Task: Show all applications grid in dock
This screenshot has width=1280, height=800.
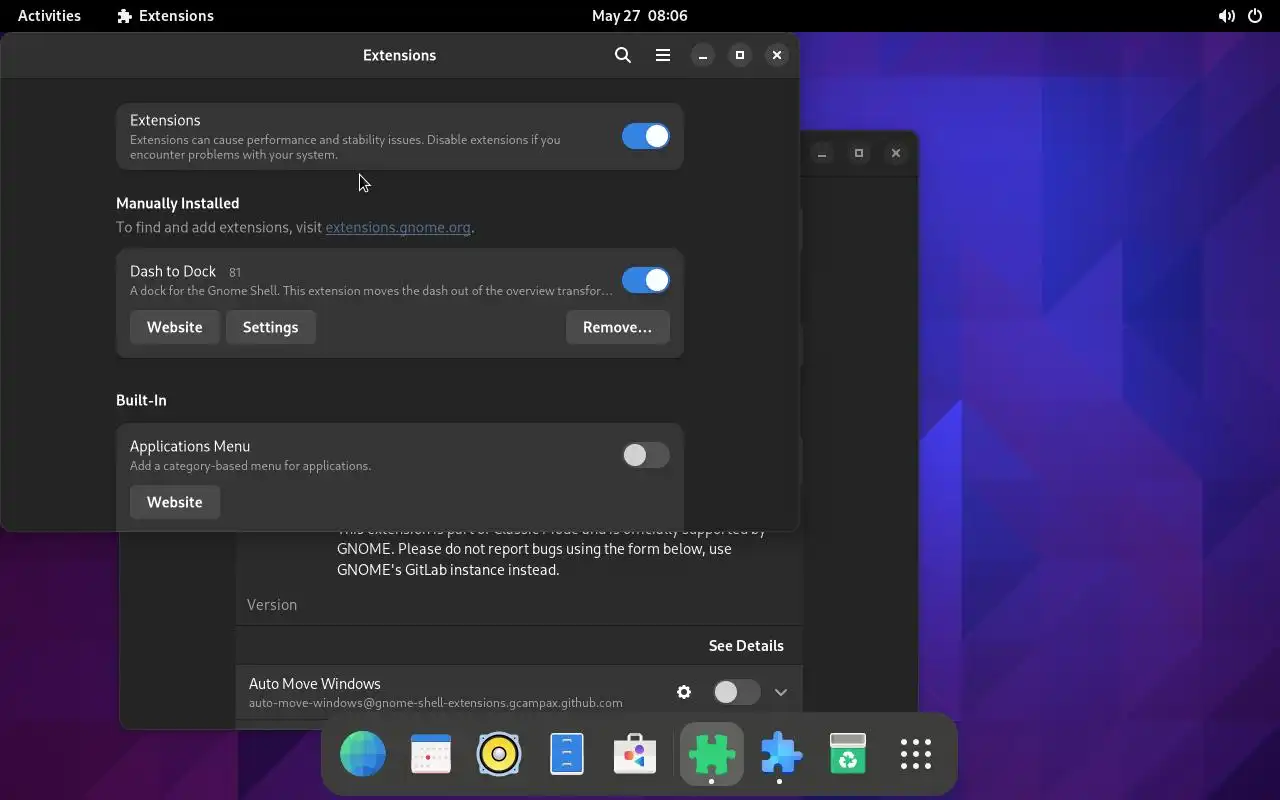Action: (x=916, y=754)
